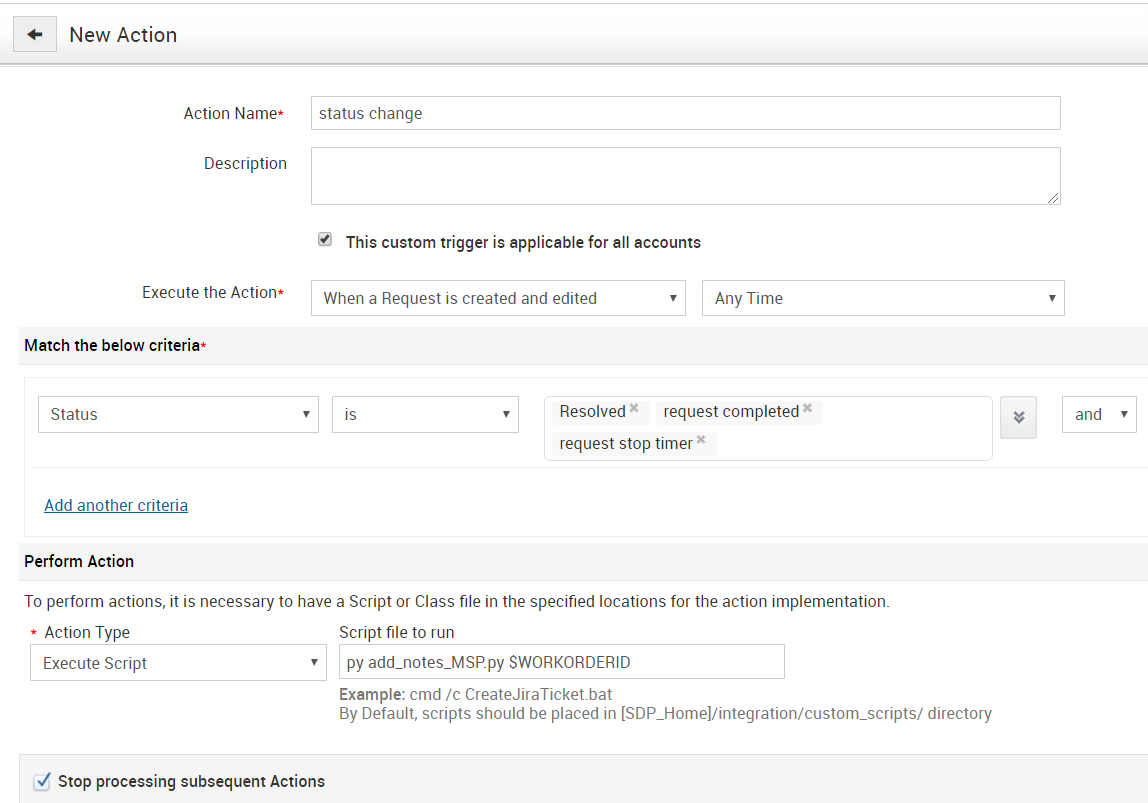Image resolution: width=1148 pixels, height=803 pixels.
Task: Uncheck Stop processing subsequent Actions
Action: click(42, 781)
